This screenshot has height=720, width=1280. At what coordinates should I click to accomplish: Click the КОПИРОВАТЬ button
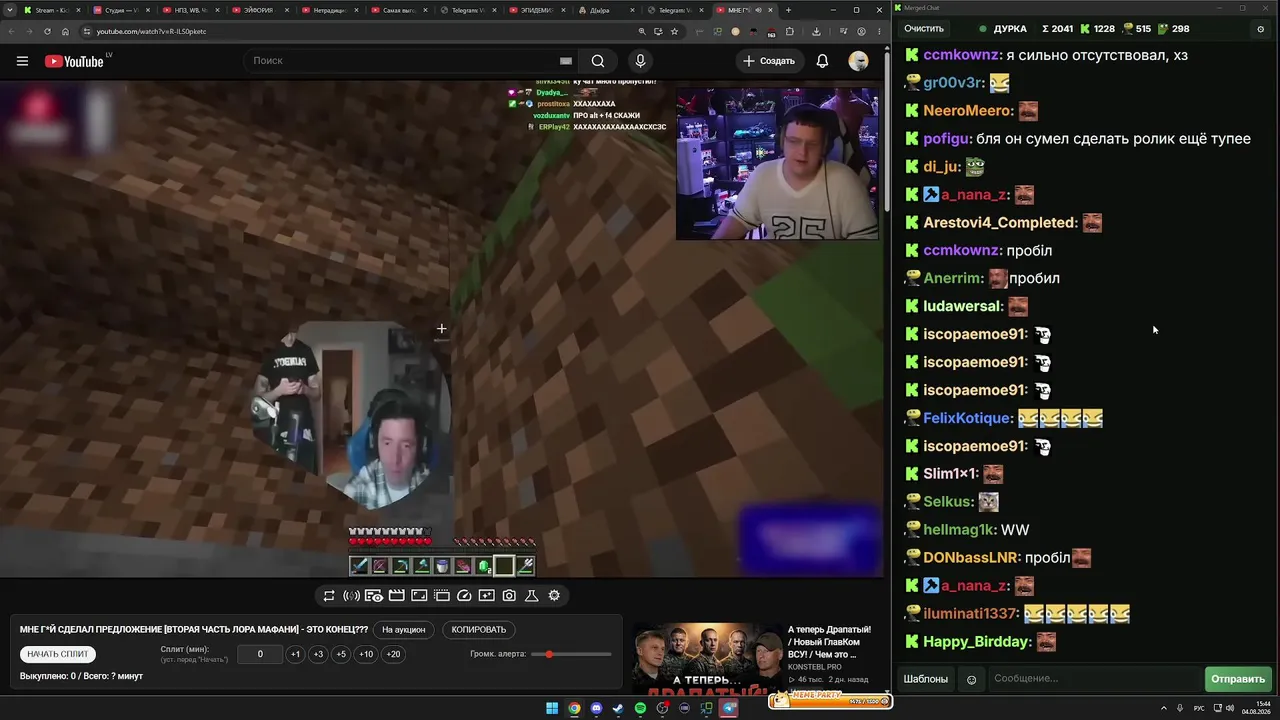[479, 630]
